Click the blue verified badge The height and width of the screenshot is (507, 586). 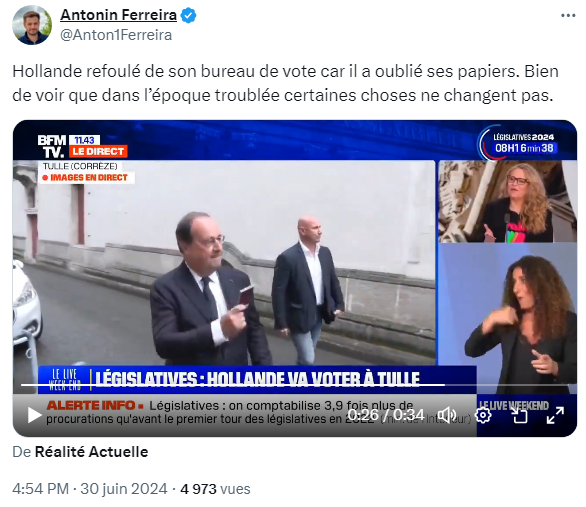188,16
